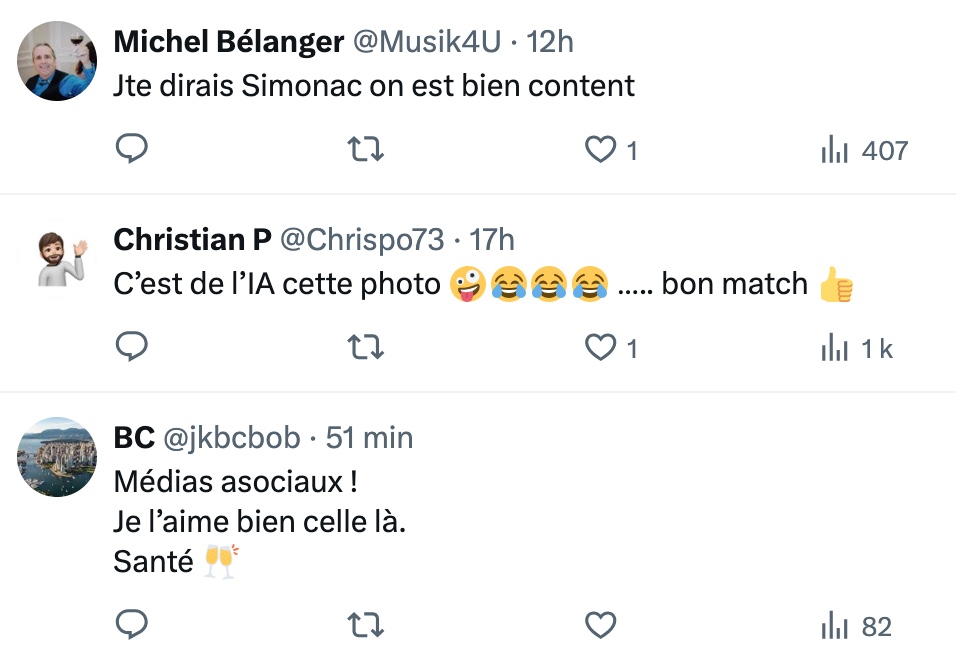
Task: Open the @Chrispo73 handle link
Action: point(361,240)
